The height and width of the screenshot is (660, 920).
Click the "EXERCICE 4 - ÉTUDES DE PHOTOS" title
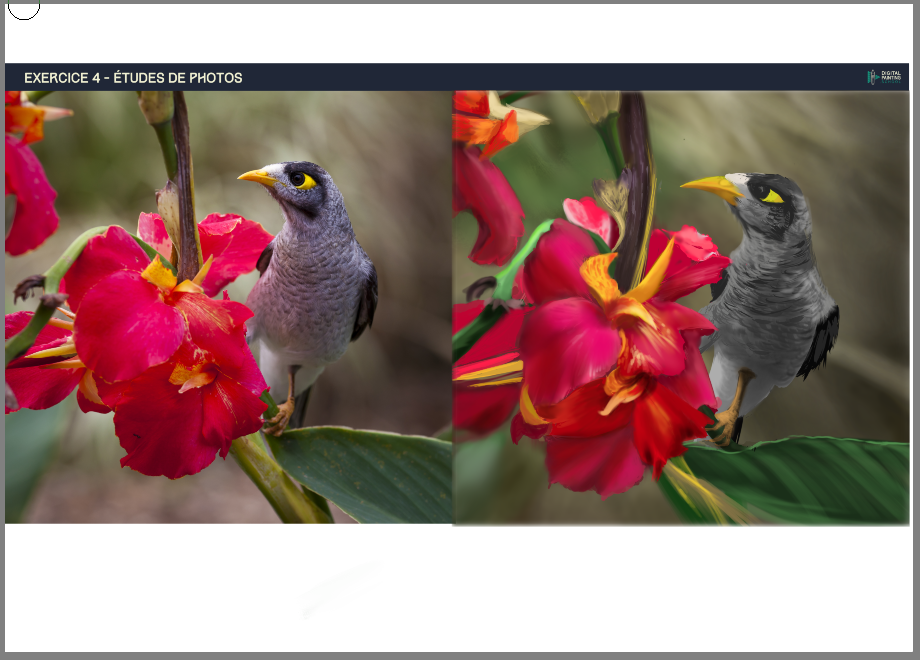click(x=133, y=78)
